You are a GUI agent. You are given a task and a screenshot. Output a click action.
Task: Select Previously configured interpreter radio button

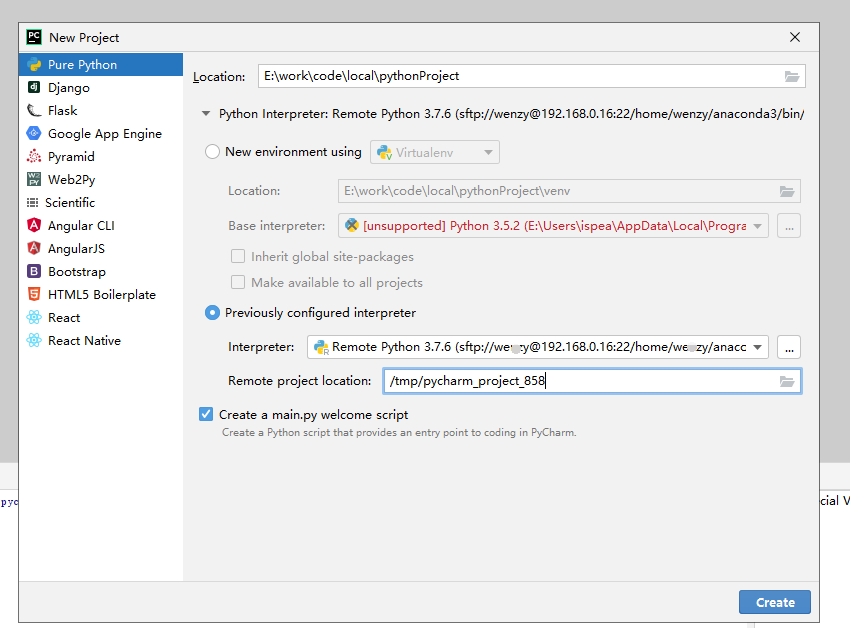pos(212,312)
